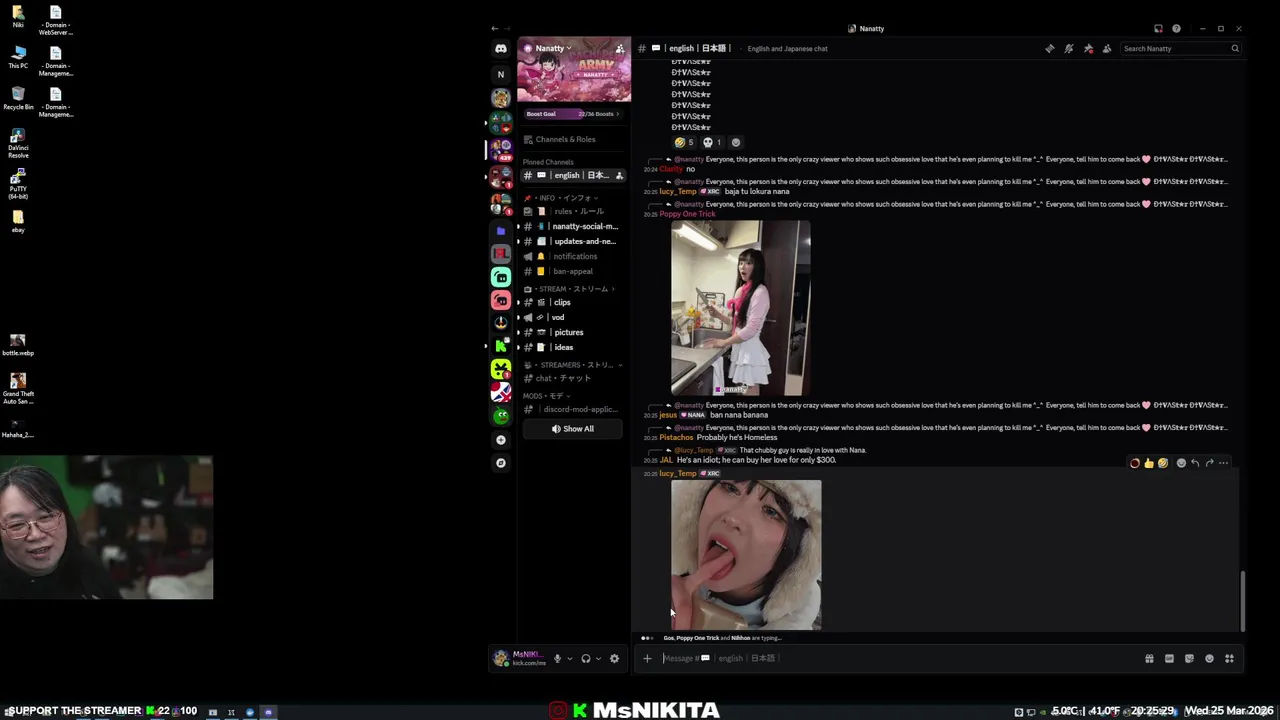This screenshot has height=720, width=1280.
Task: Collapse the INFO category
Action: 566,198
